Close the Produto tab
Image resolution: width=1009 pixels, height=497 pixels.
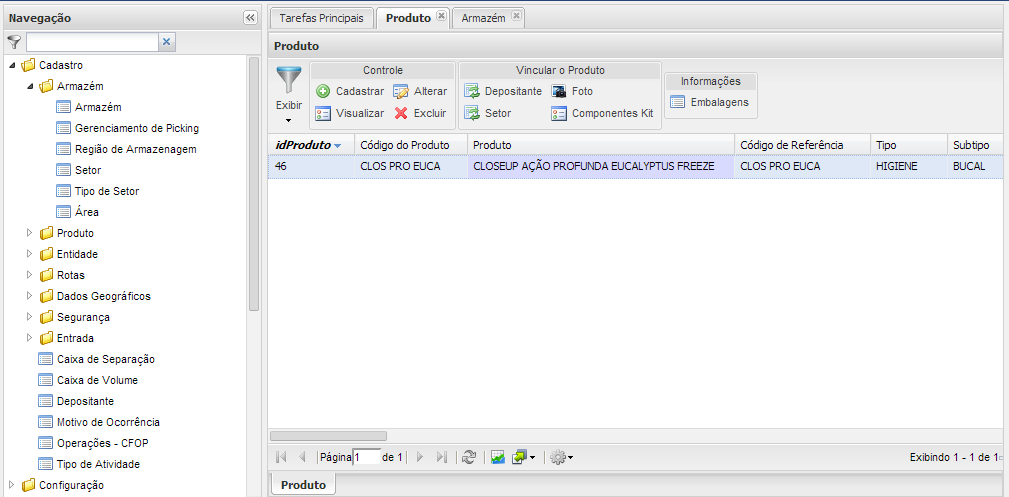coord(441,16)
